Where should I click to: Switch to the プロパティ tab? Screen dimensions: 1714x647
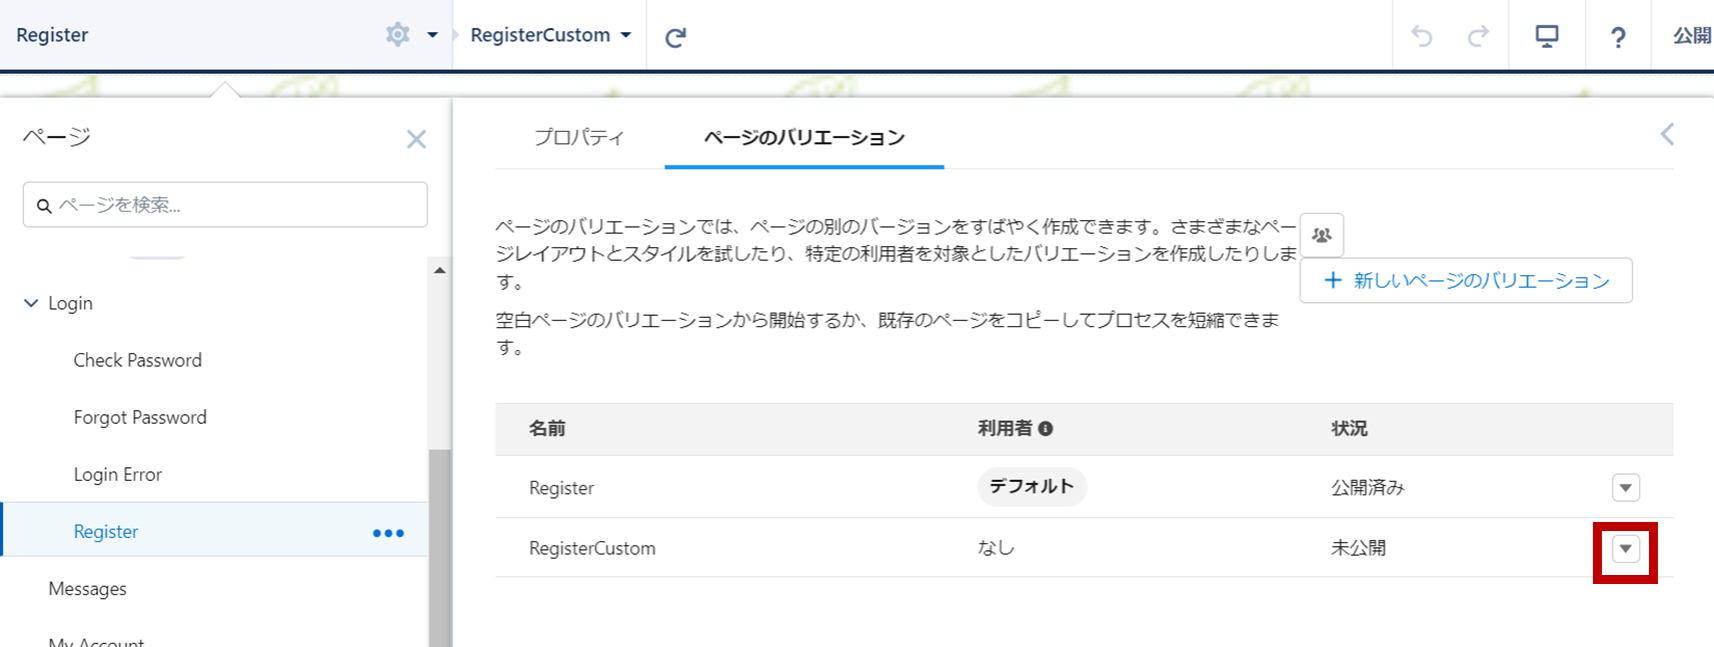[579, 138]
